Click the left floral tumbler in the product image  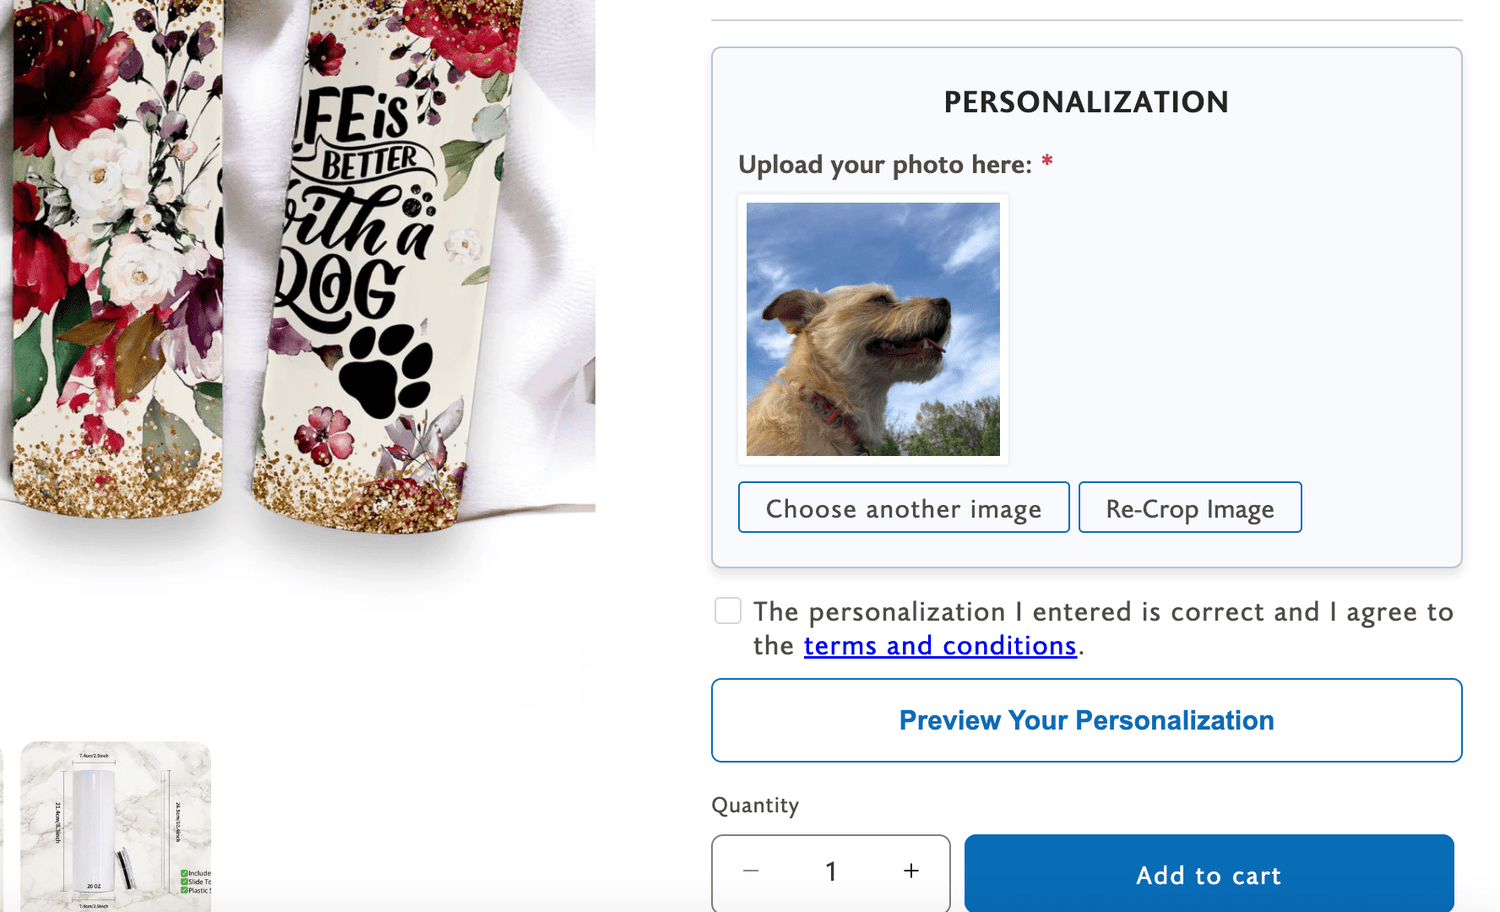pos(115,250)
